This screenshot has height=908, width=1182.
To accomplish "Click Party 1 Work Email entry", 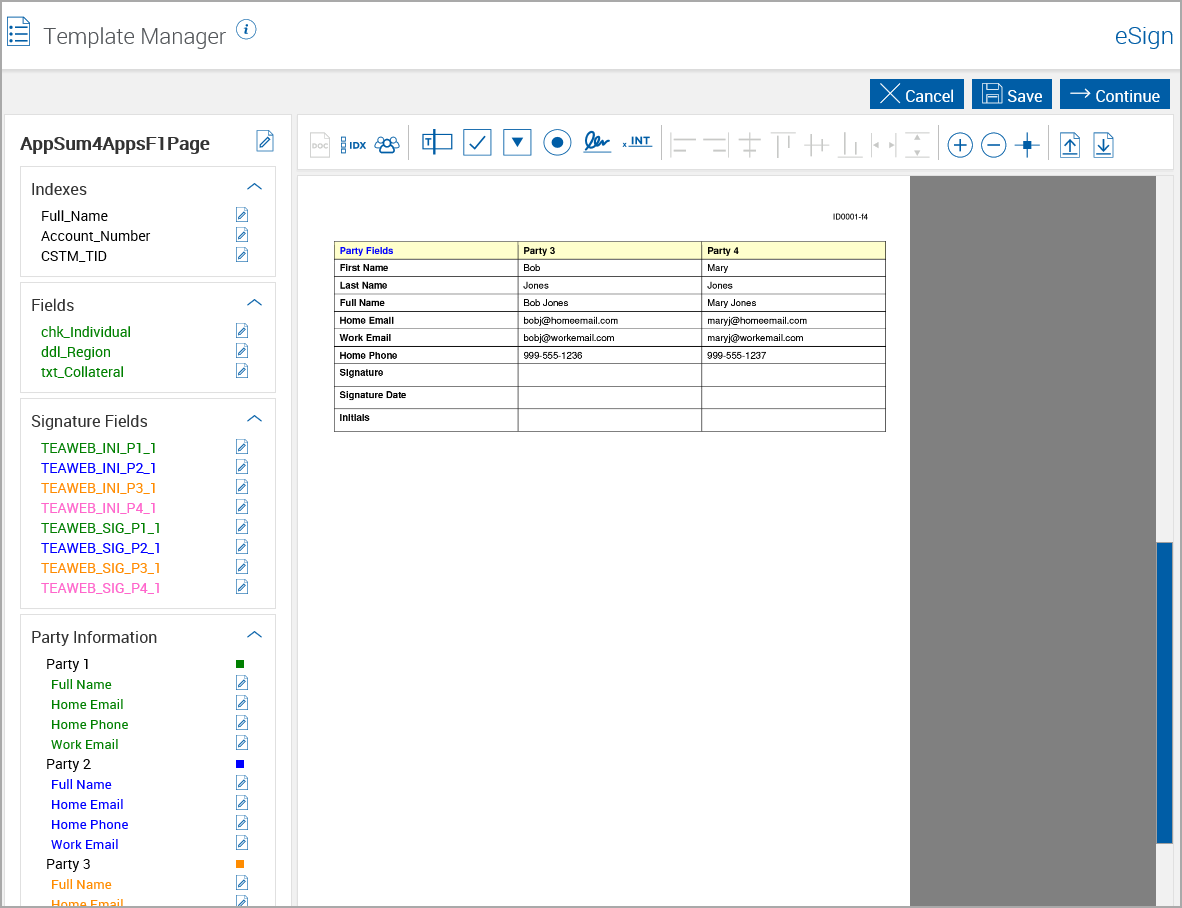I will [x=84, y=744].
